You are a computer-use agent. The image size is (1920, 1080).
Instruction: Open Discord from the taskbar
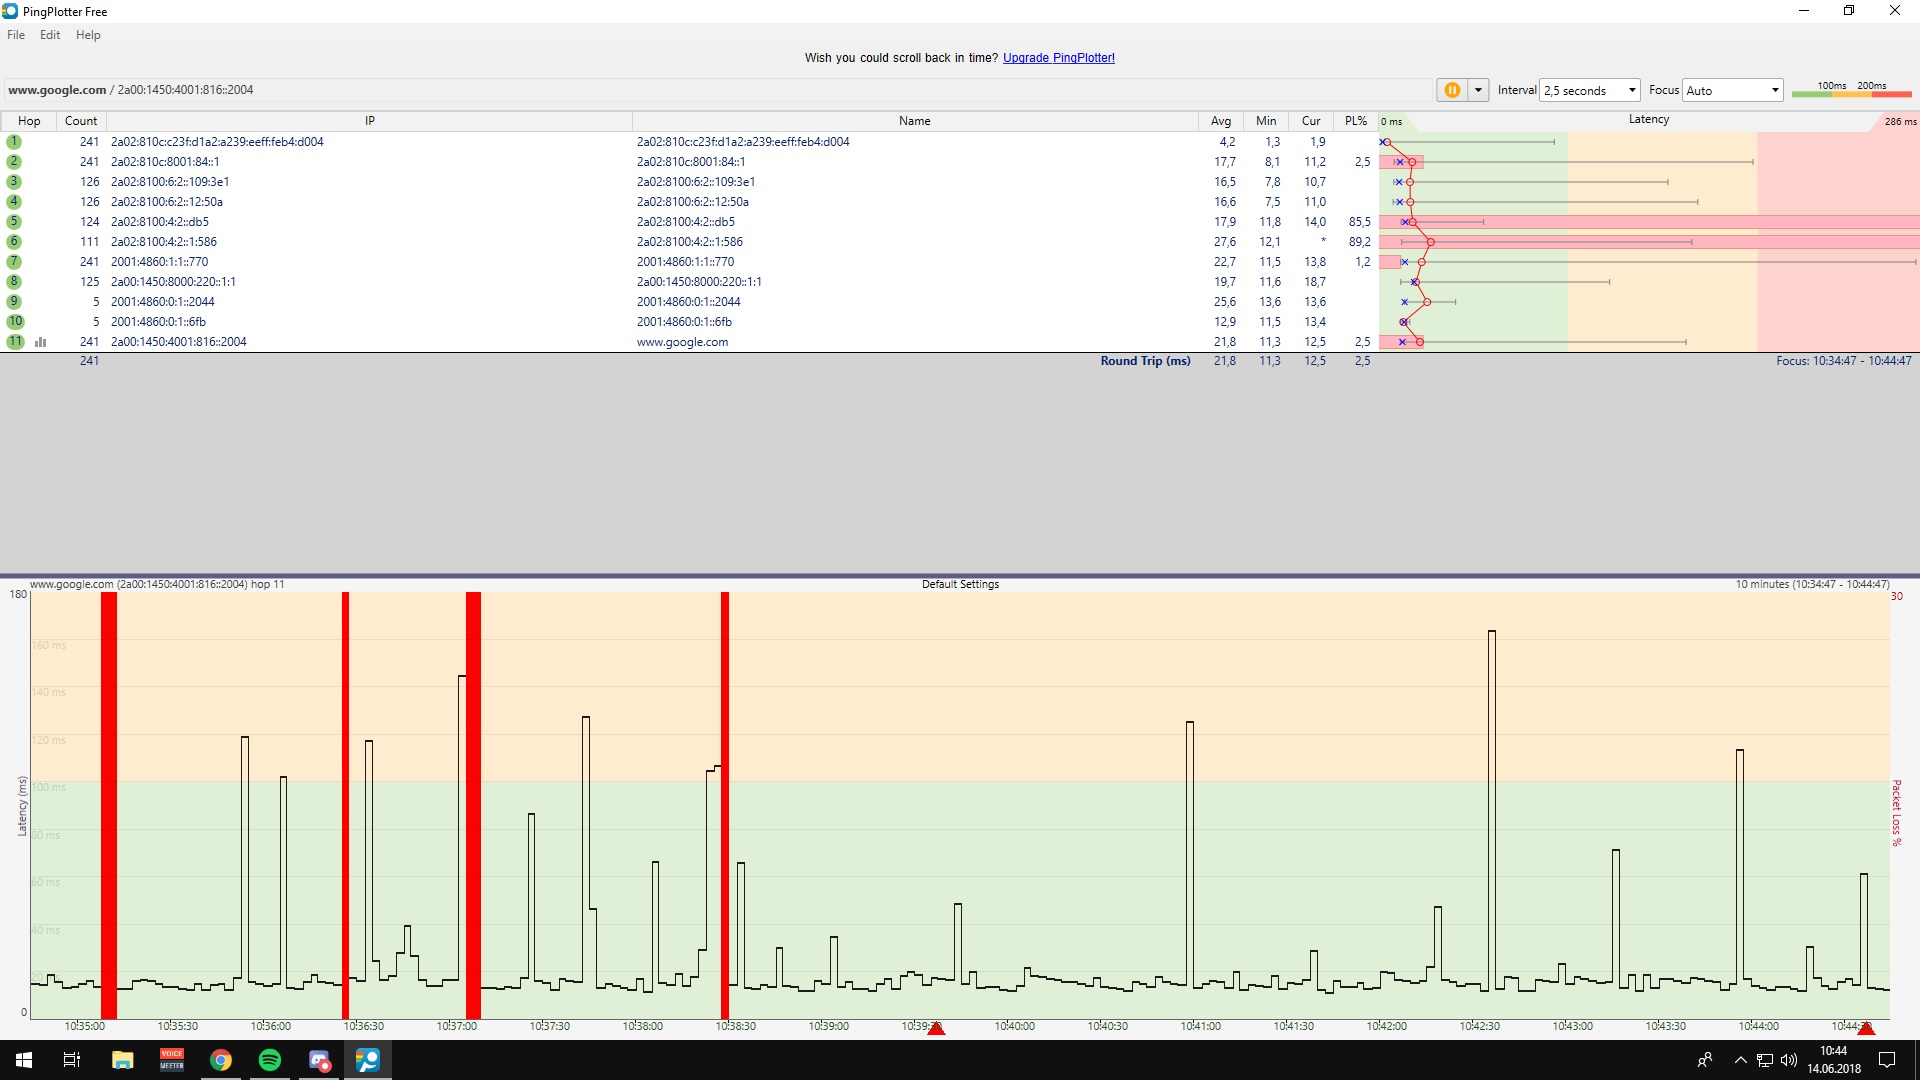[x=319, y=1060]
